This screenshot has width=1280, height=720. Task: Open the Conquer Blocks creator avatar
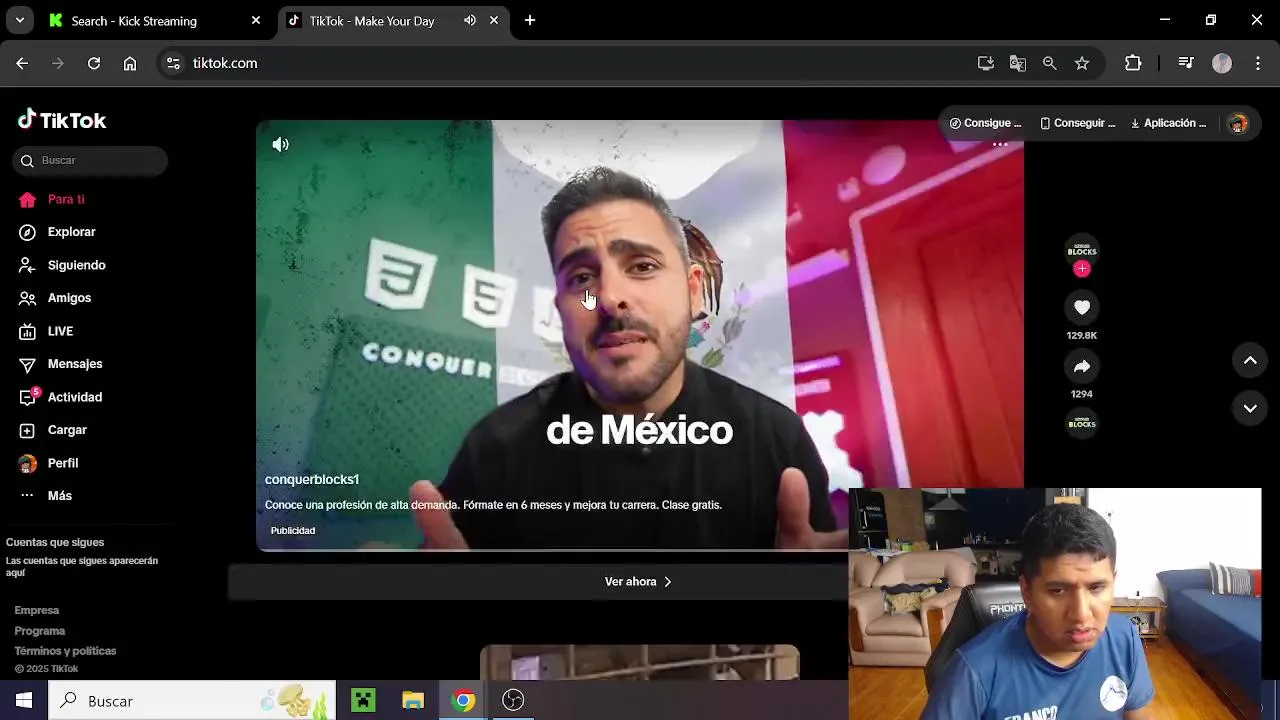coord(1082,250)
